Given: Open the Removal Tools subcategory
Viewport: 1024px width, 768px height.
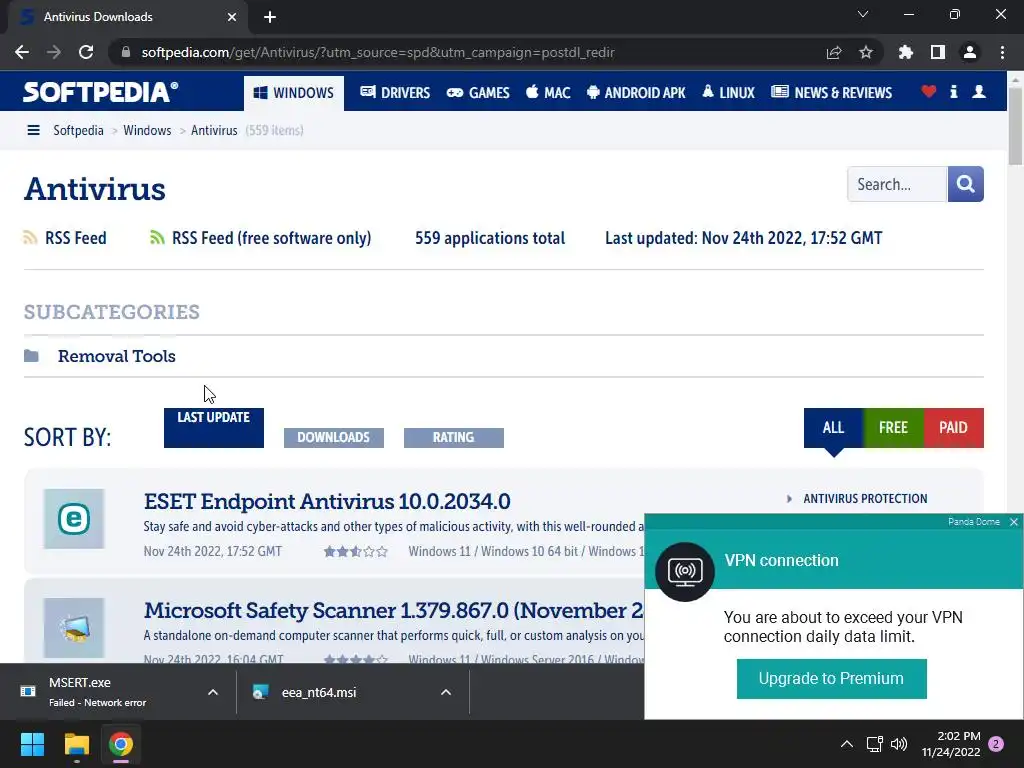Looking at the screenshot, I should tap(117, 356).
